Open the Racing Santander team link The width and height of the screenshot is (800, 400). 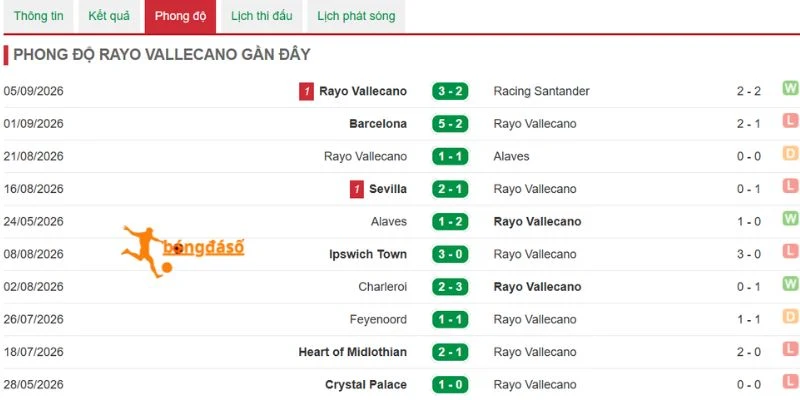541,91
